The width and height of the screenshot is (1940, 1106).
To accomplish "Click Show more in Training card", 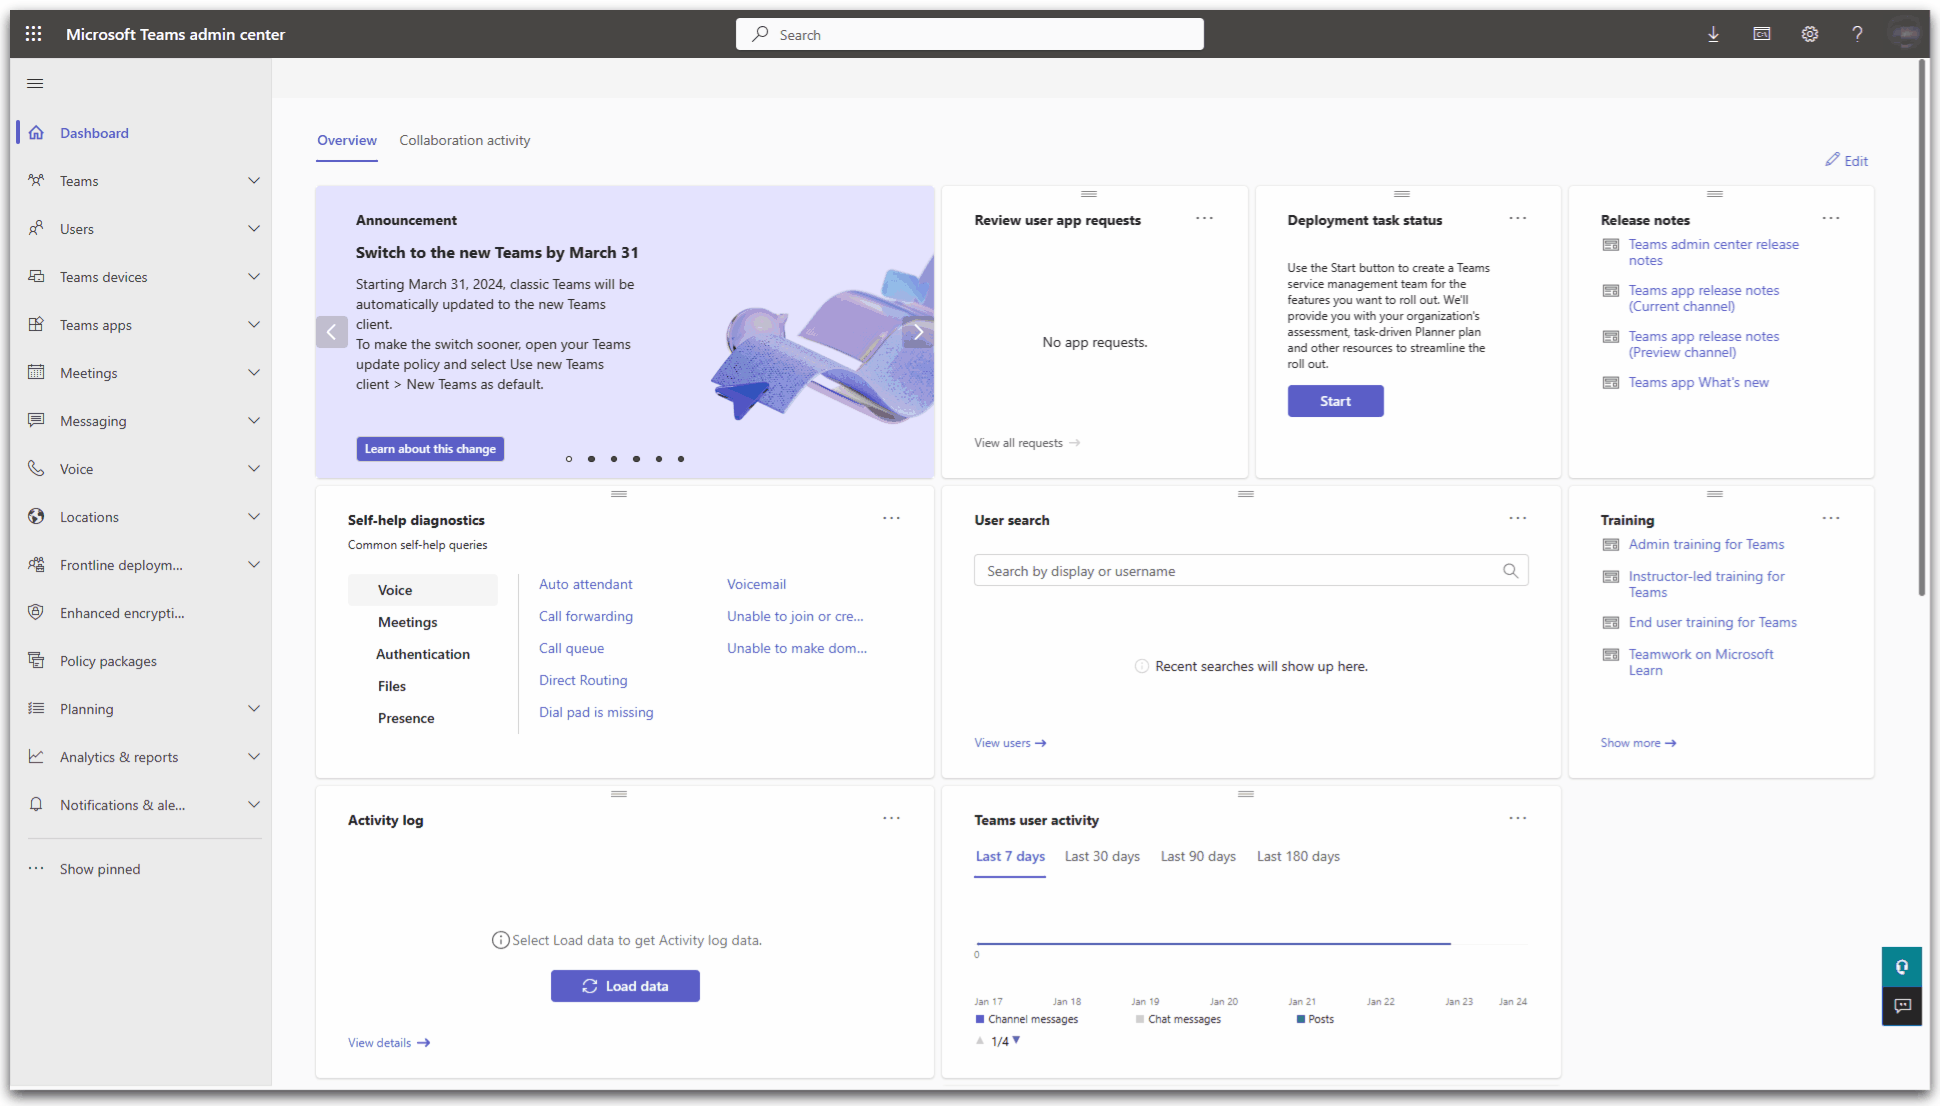I will pyautogui.click(x=1638, y=743).
